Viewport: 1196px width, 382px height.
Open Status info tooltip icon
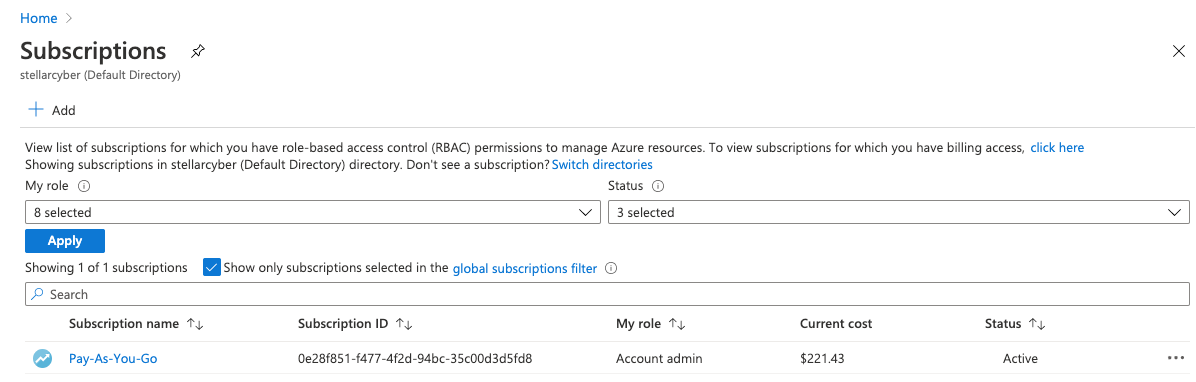(x=658, y=185)
